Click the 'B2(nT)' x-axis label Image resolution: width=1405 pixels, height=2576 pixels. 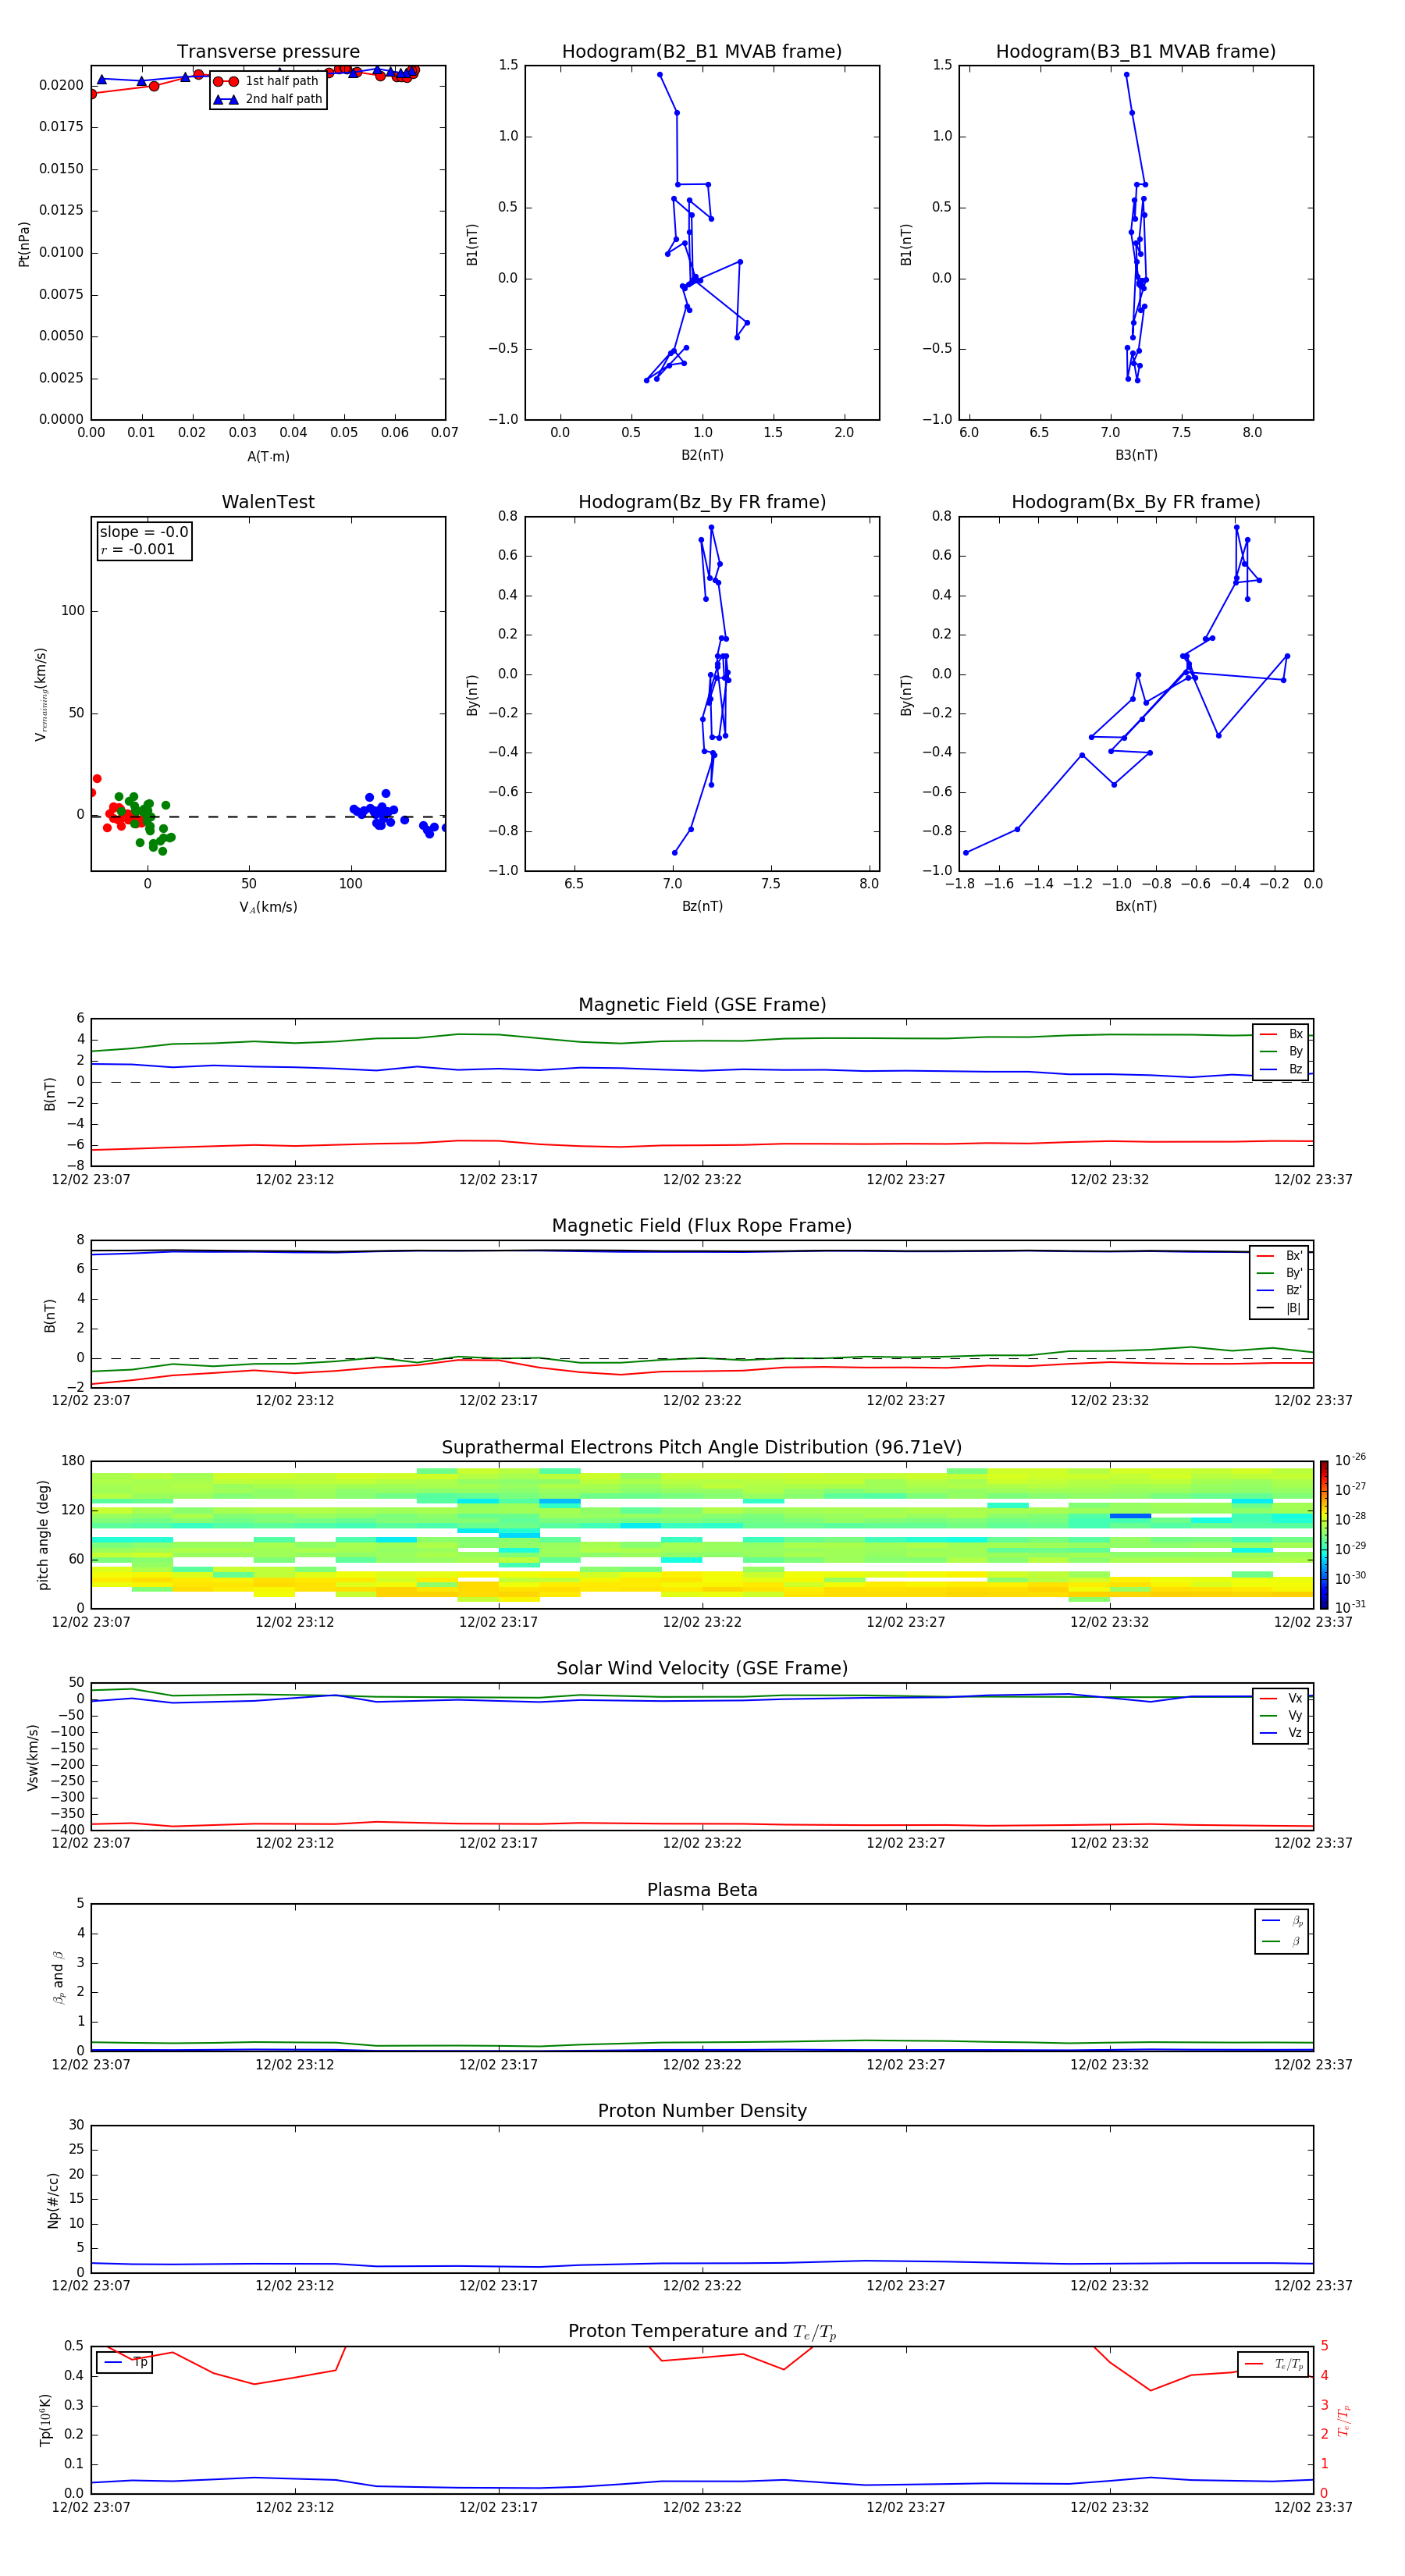pyautogui.click(x=702, y=455)
